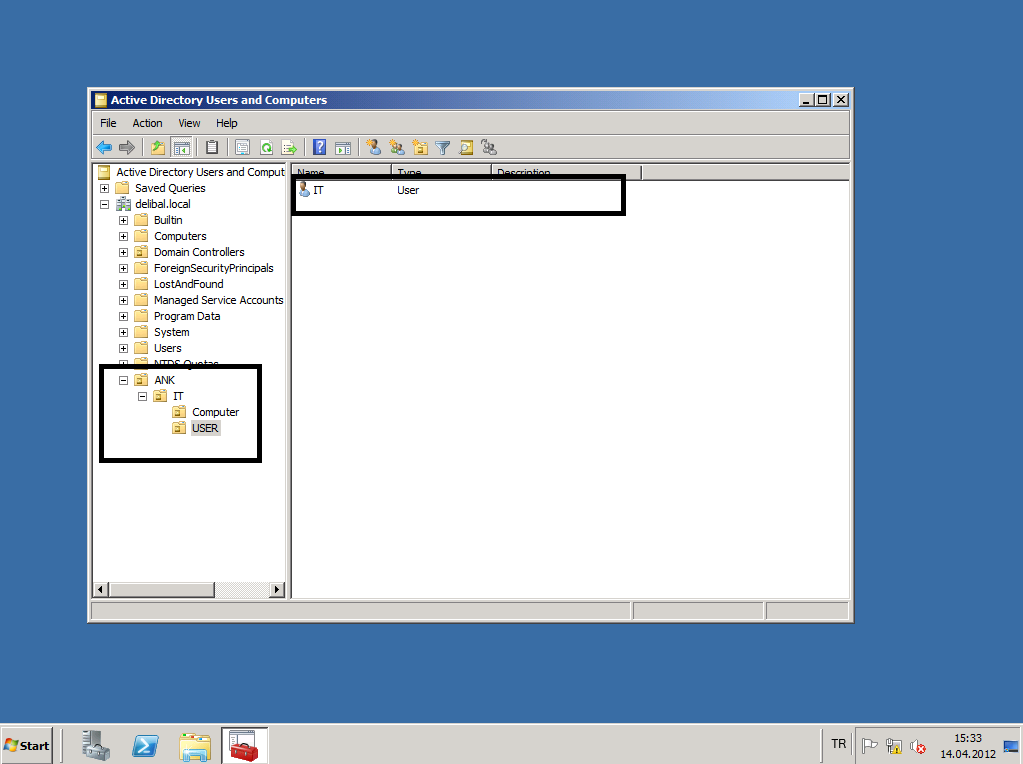Open the View menu

coord(189,123)
